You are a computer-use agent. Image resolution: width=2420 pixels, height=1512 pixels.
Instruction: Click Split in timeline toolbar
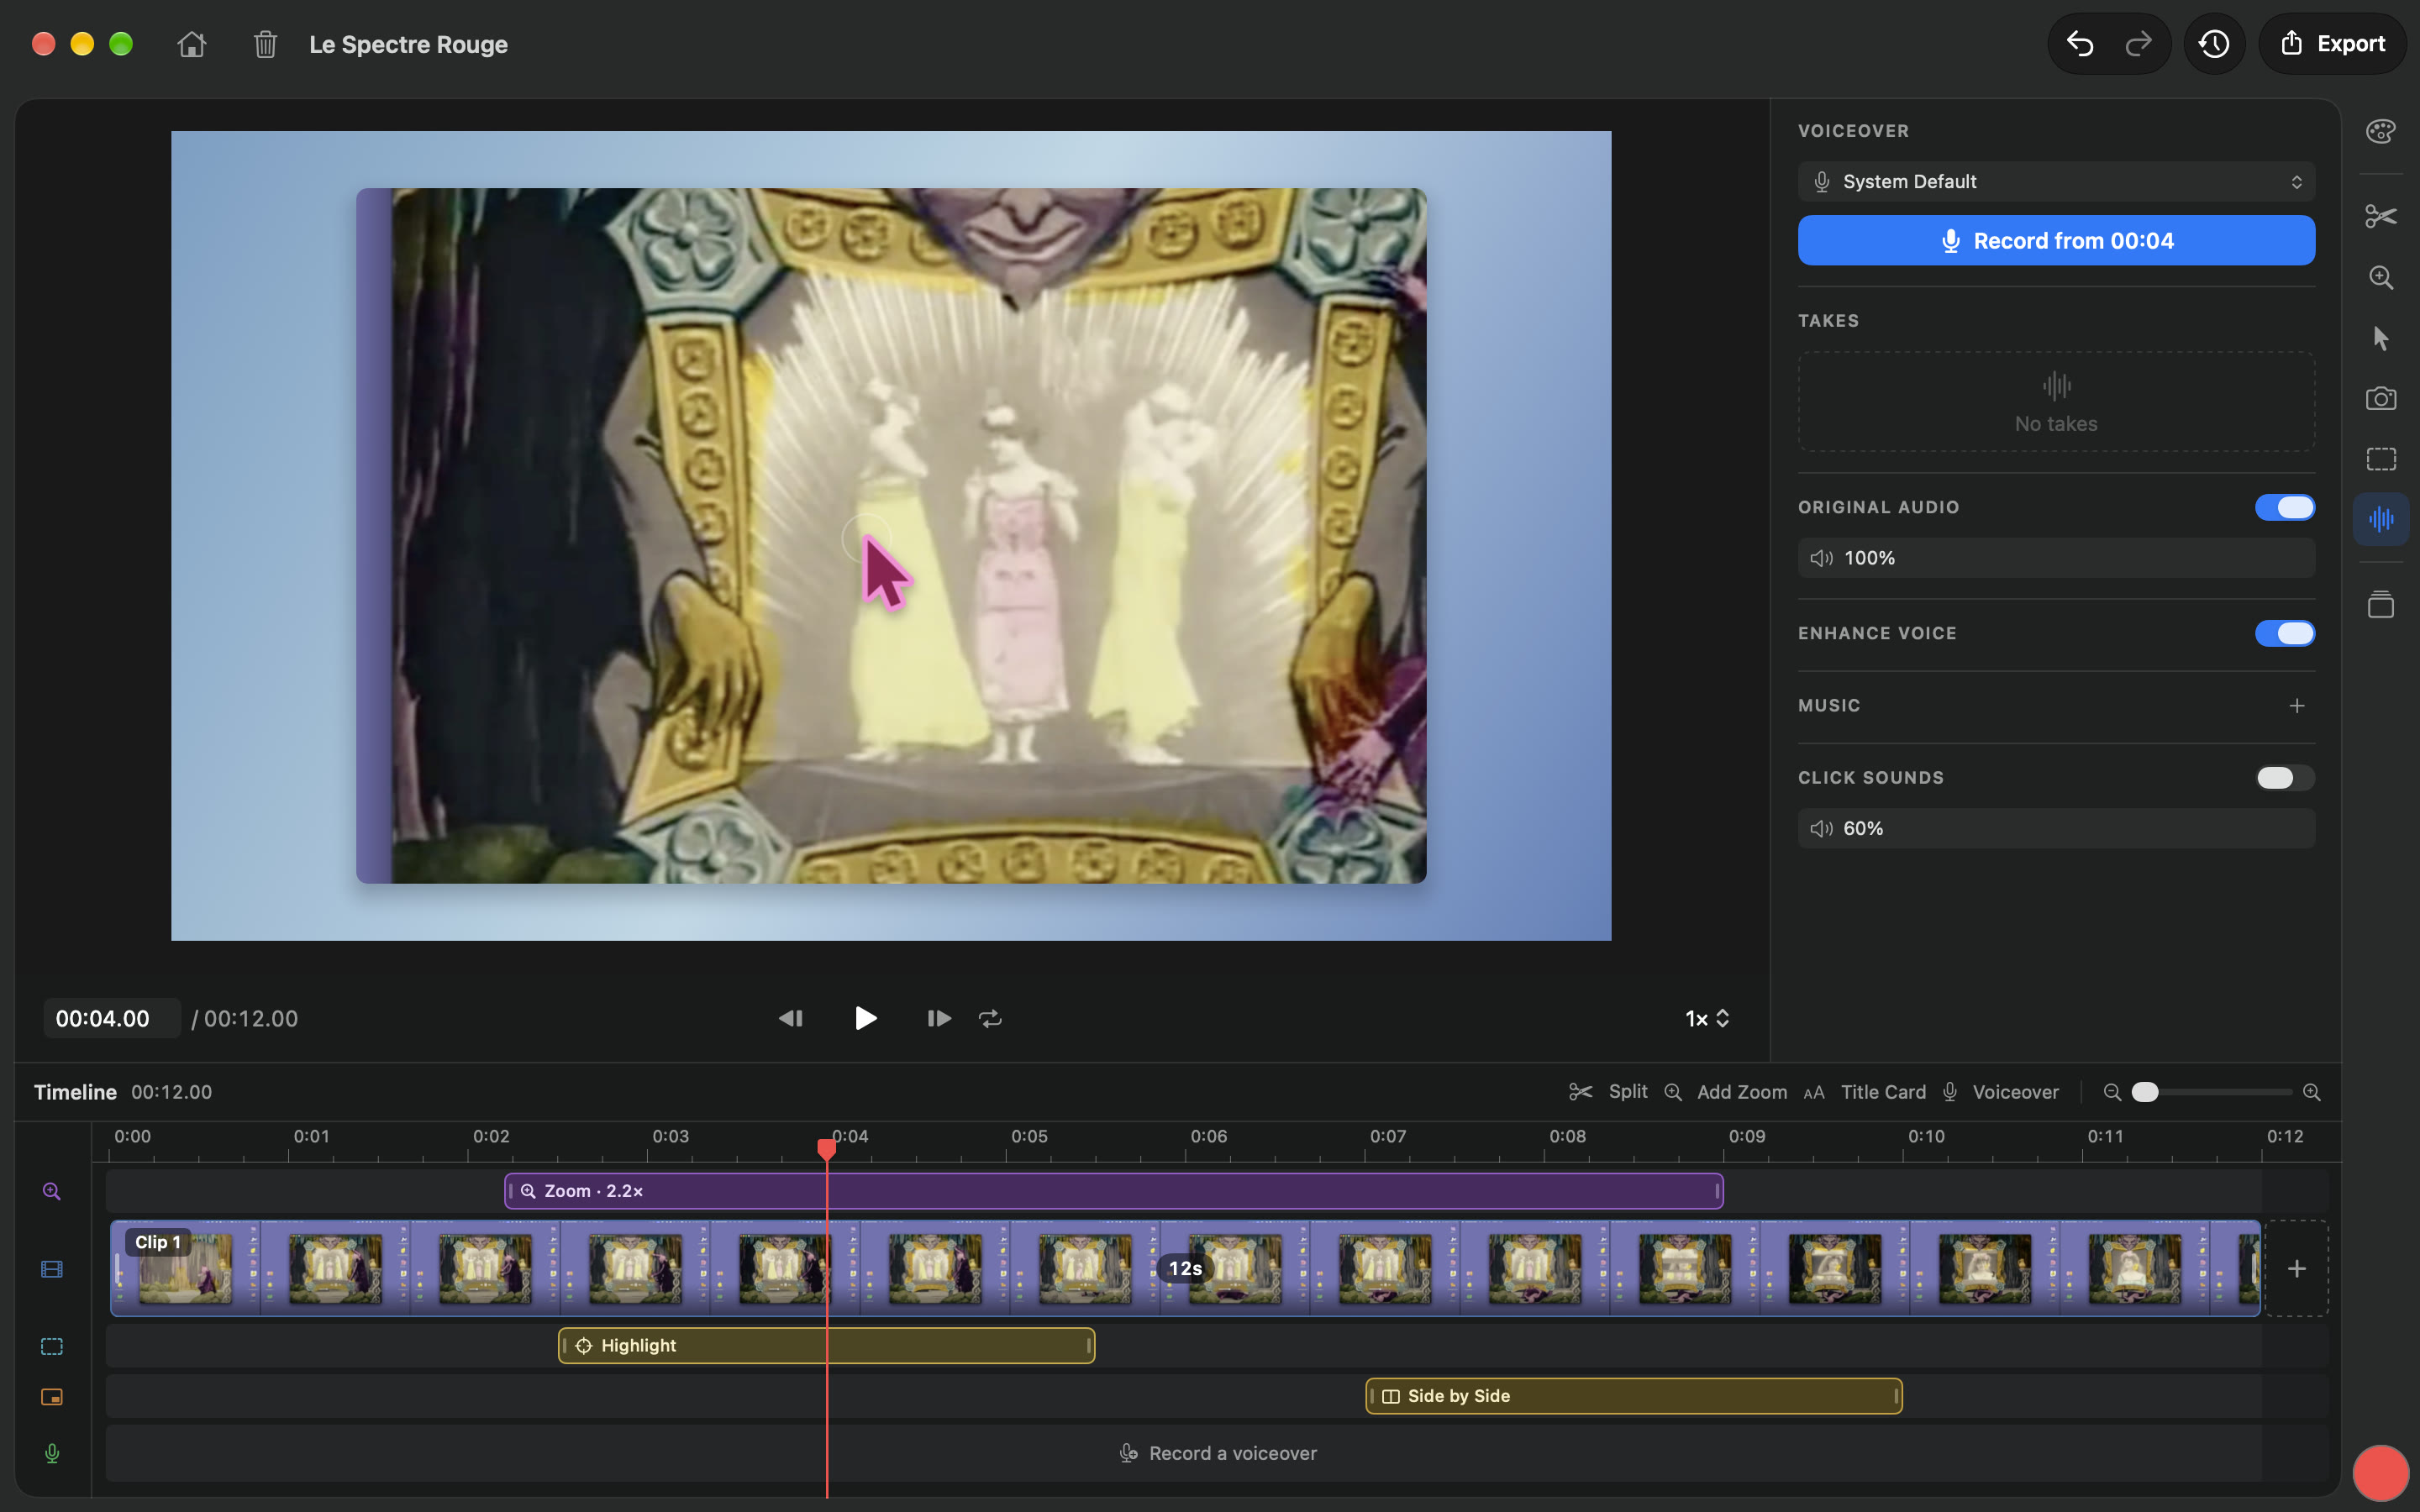1608,1092
